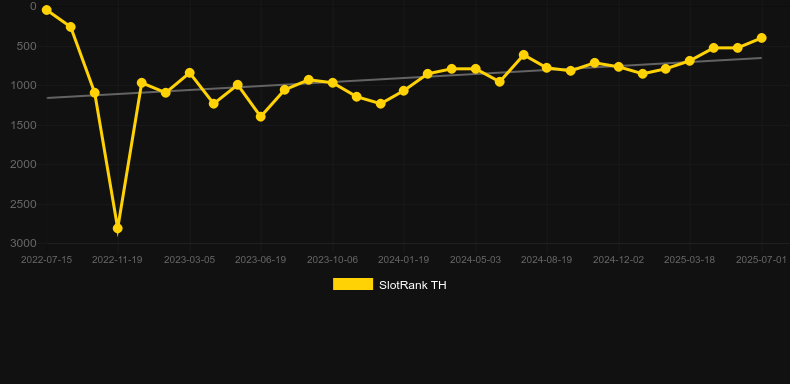
Task: Click the data point above 2023-03-05
Action: coord(189,73)
